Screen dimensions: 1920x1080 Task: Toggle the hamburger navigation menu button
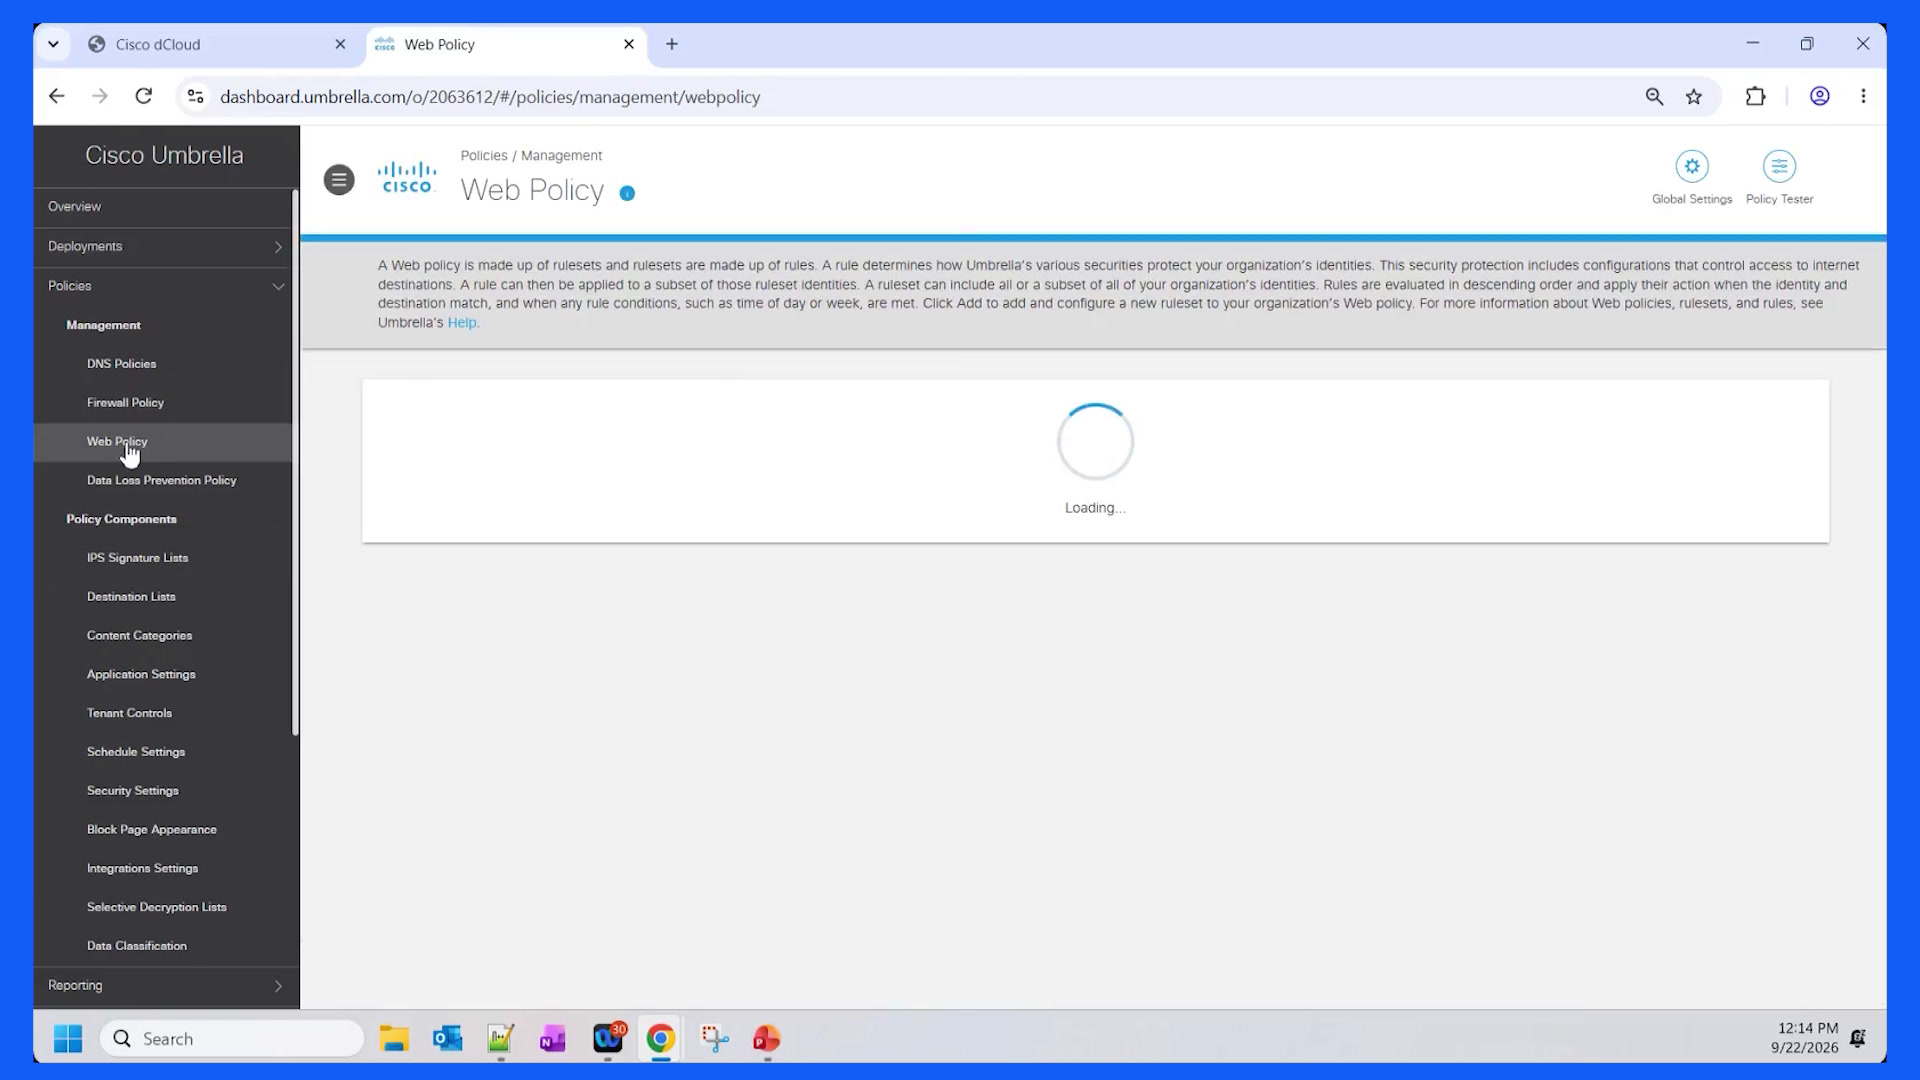pos(339,180)
